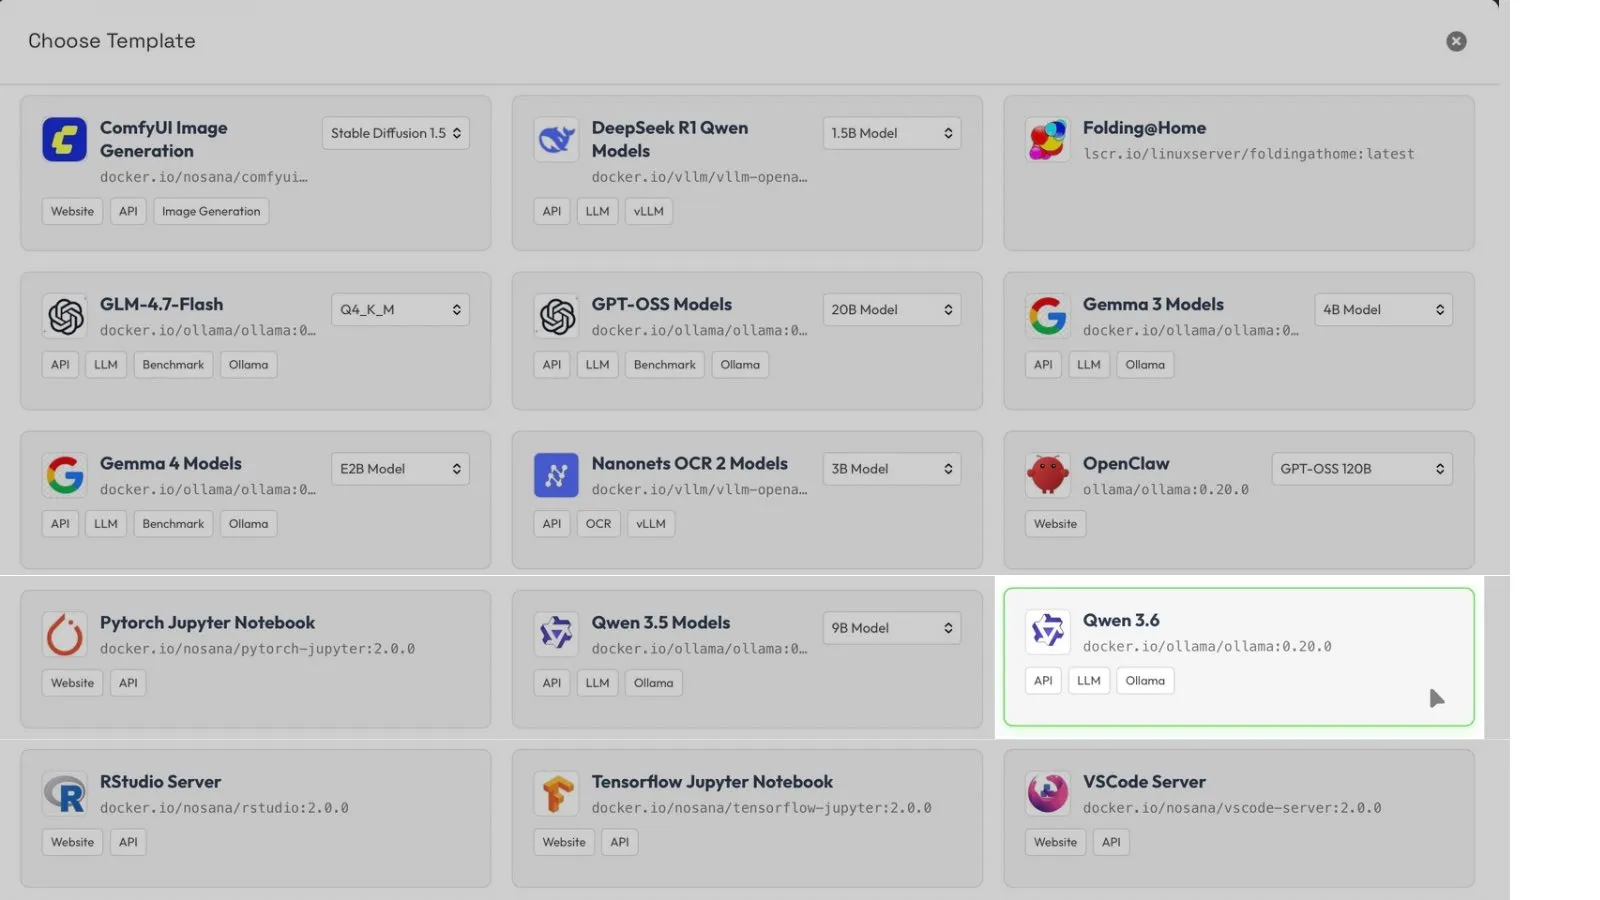
Task: Click the LLM tag on Qwen 3.6 card
Action: (x=1088, y=681)
